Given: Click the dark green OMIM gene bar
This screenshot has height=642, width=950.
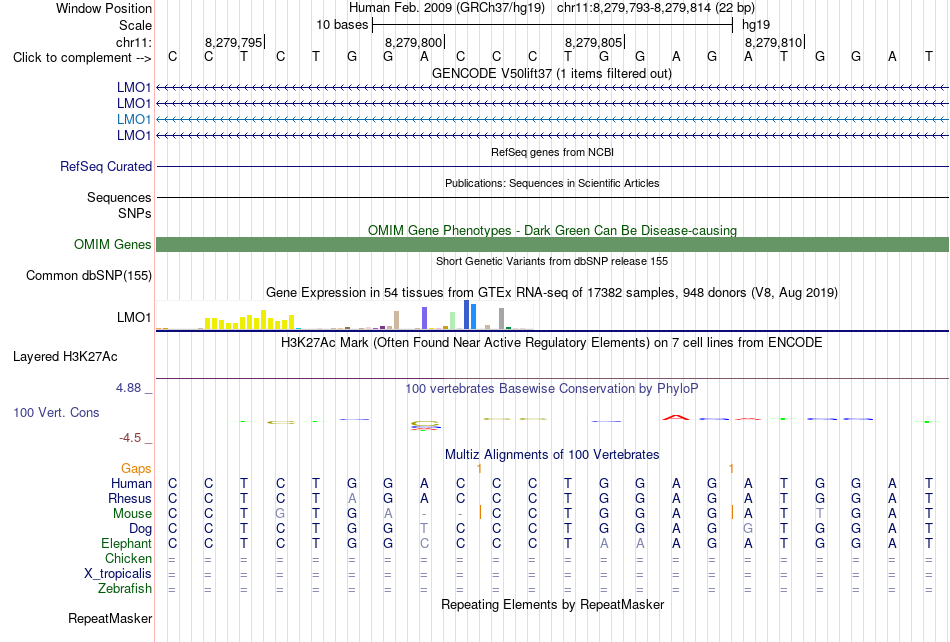Looking at the screenshot, I should [552, 245].
